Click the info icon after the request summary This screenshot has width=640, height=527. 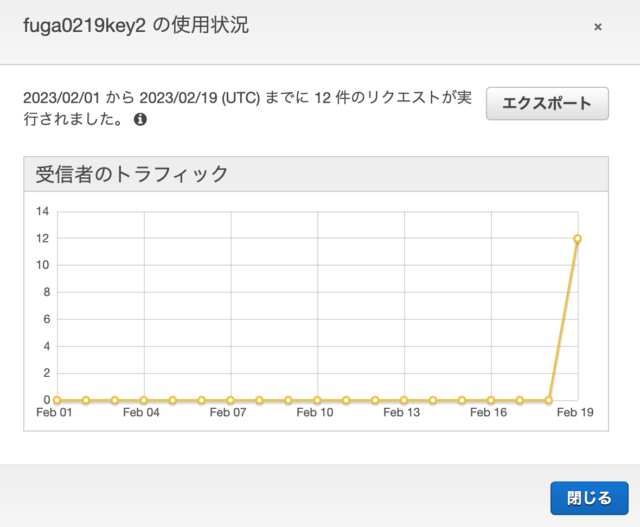140,120
